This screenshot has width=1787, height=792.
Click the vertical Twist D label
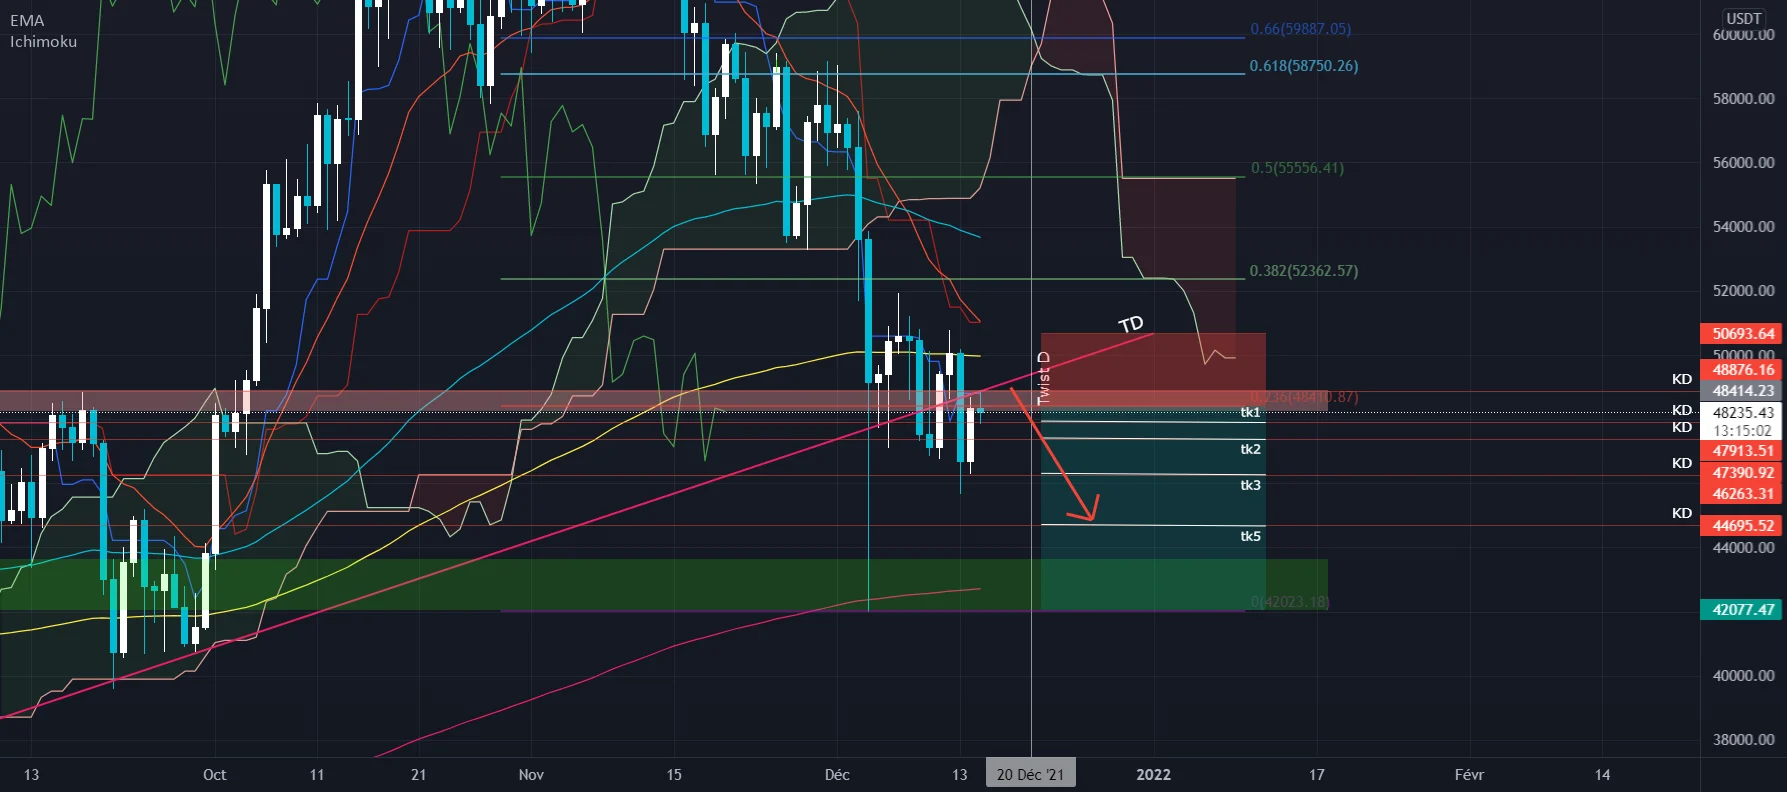tap(1044, 378)
